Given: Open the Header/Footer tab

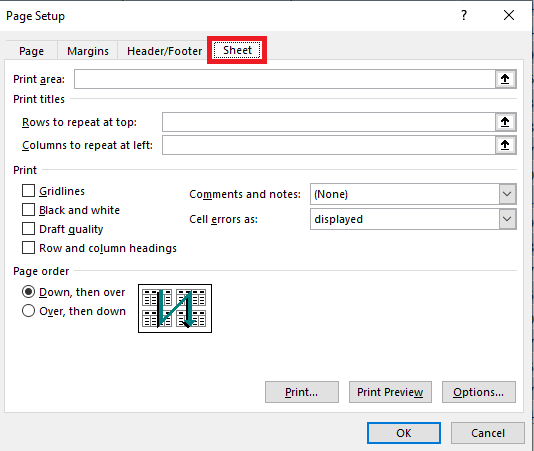Looking at the screenshot, I should [x=164, y=51].
